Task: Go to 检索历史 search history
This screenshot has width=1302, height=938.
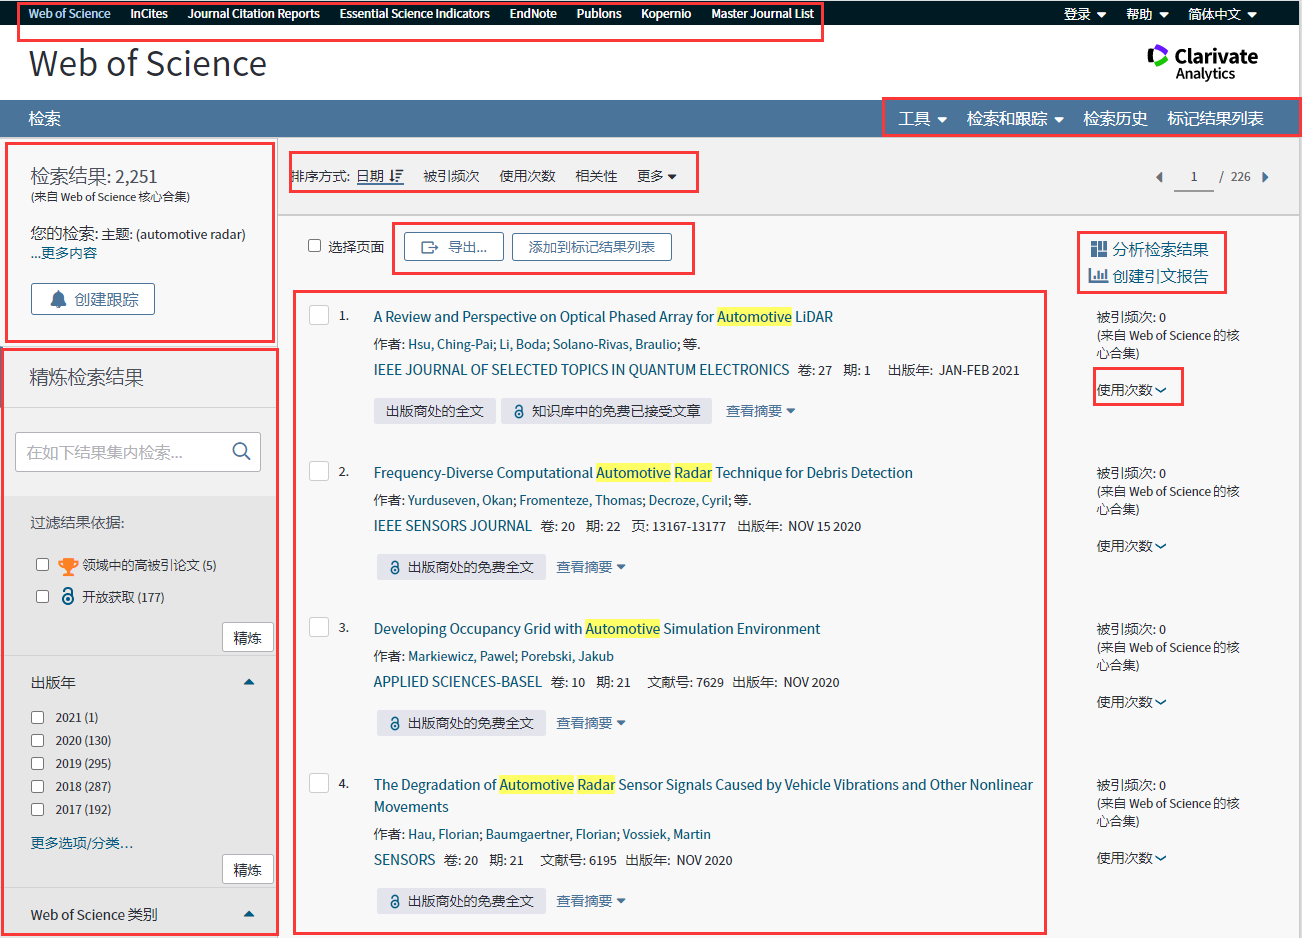Action: coord(1115,118)
